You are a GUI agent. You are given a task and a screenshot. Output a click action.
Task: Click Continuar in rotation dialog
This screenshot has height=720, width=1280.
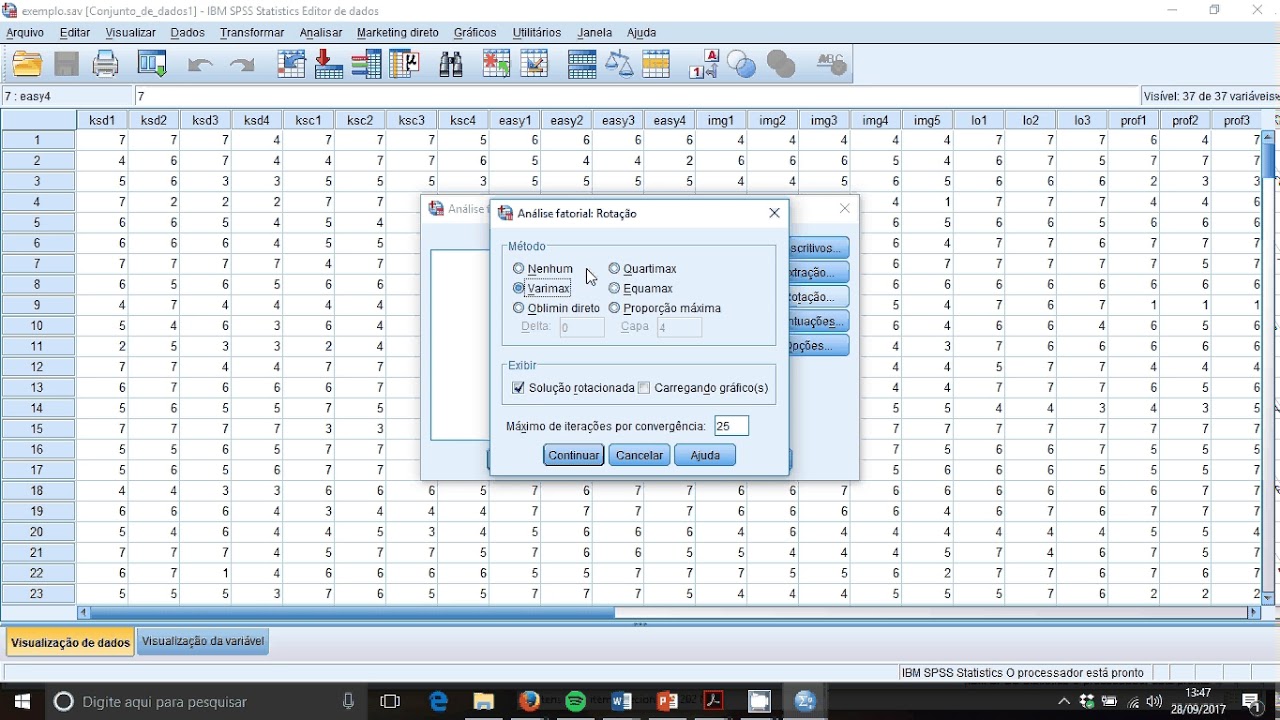[574, 455]
